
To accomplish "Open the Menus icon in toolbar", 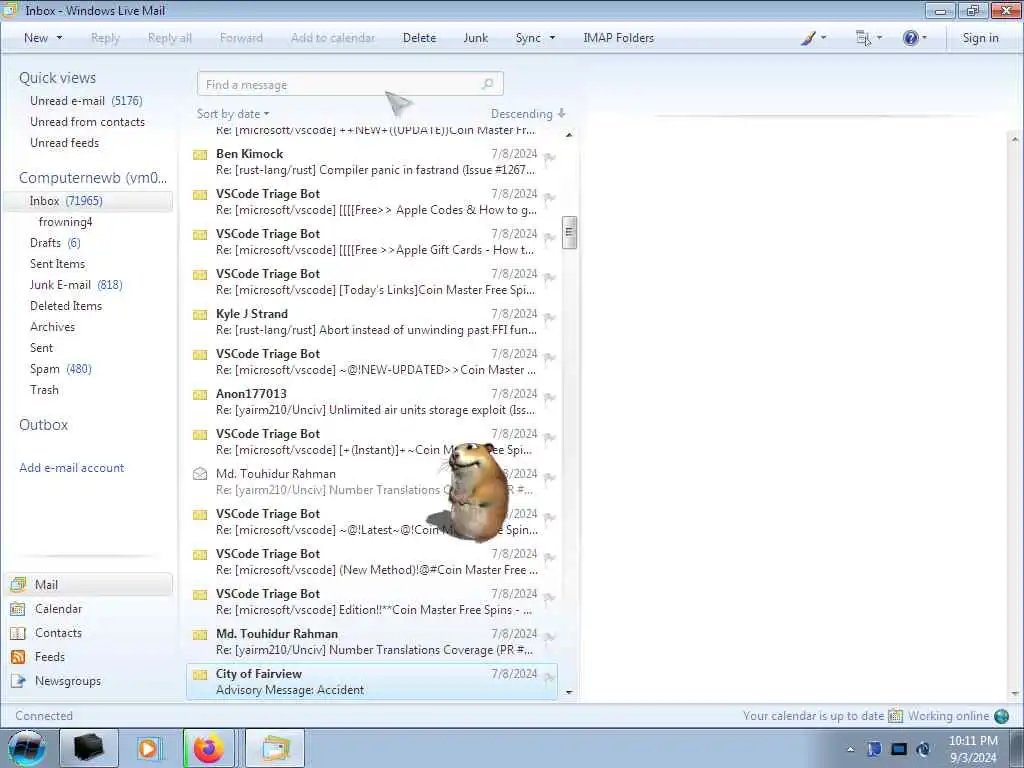I will click(x=863, y=38).
